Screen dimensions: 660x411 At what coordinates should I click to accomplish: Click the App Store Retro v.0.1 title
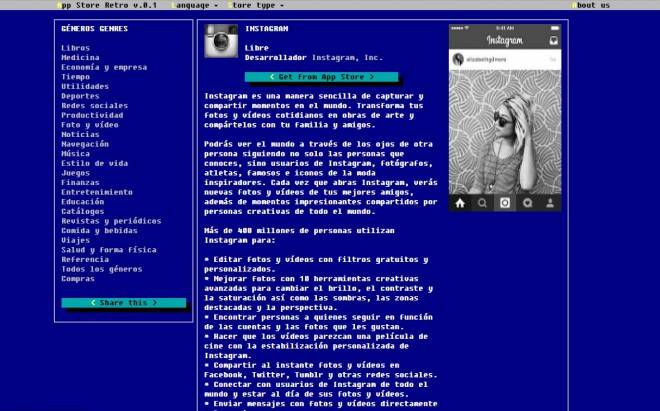107,5
